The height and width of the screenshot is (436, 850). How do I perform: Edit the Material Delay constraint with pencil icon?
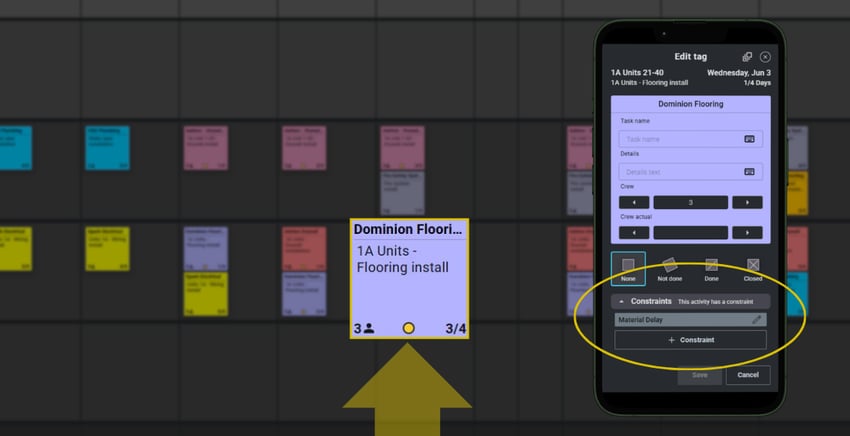(757, 320)
